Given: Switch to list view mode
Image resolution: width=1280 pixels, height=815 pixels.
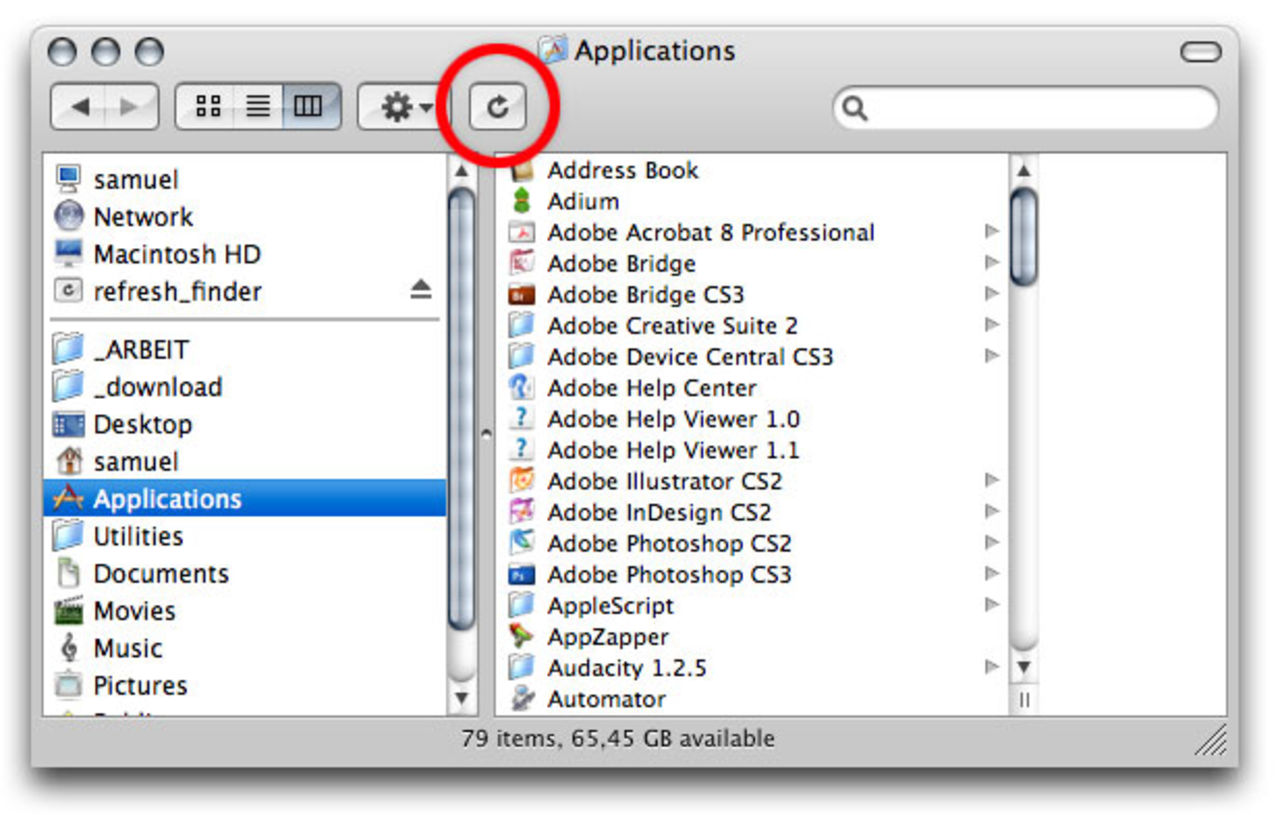Looking at the screenshot, I should coord(259,107).
